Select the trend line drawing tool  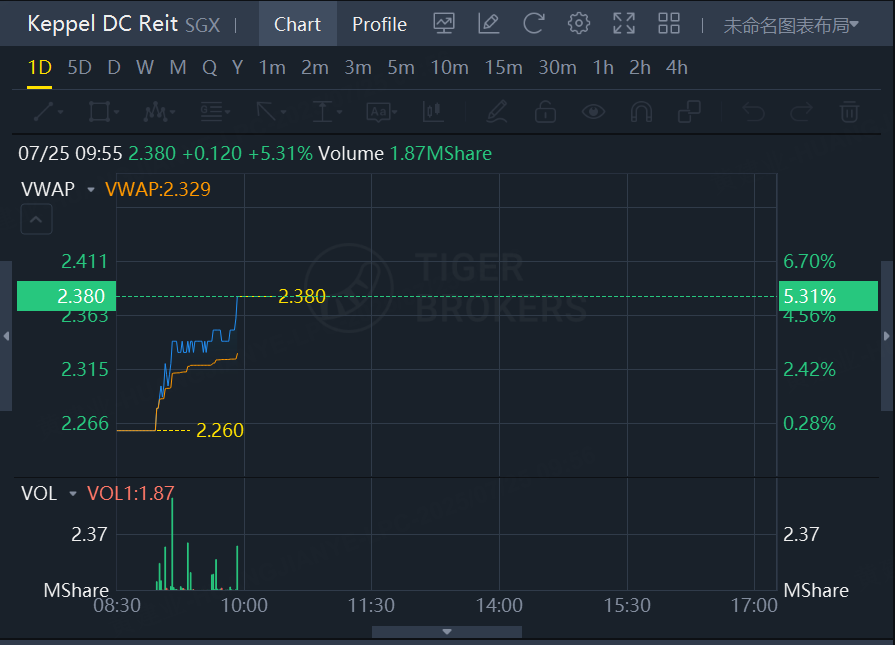(44, 112)
